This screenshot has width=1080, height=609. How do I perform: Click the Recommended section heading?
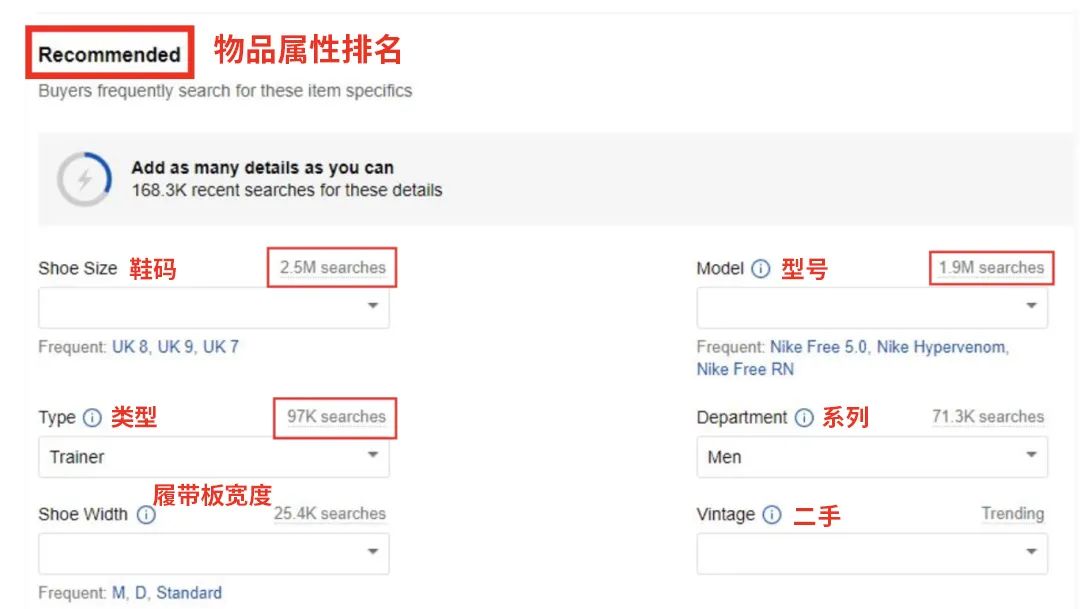(109, 55)
